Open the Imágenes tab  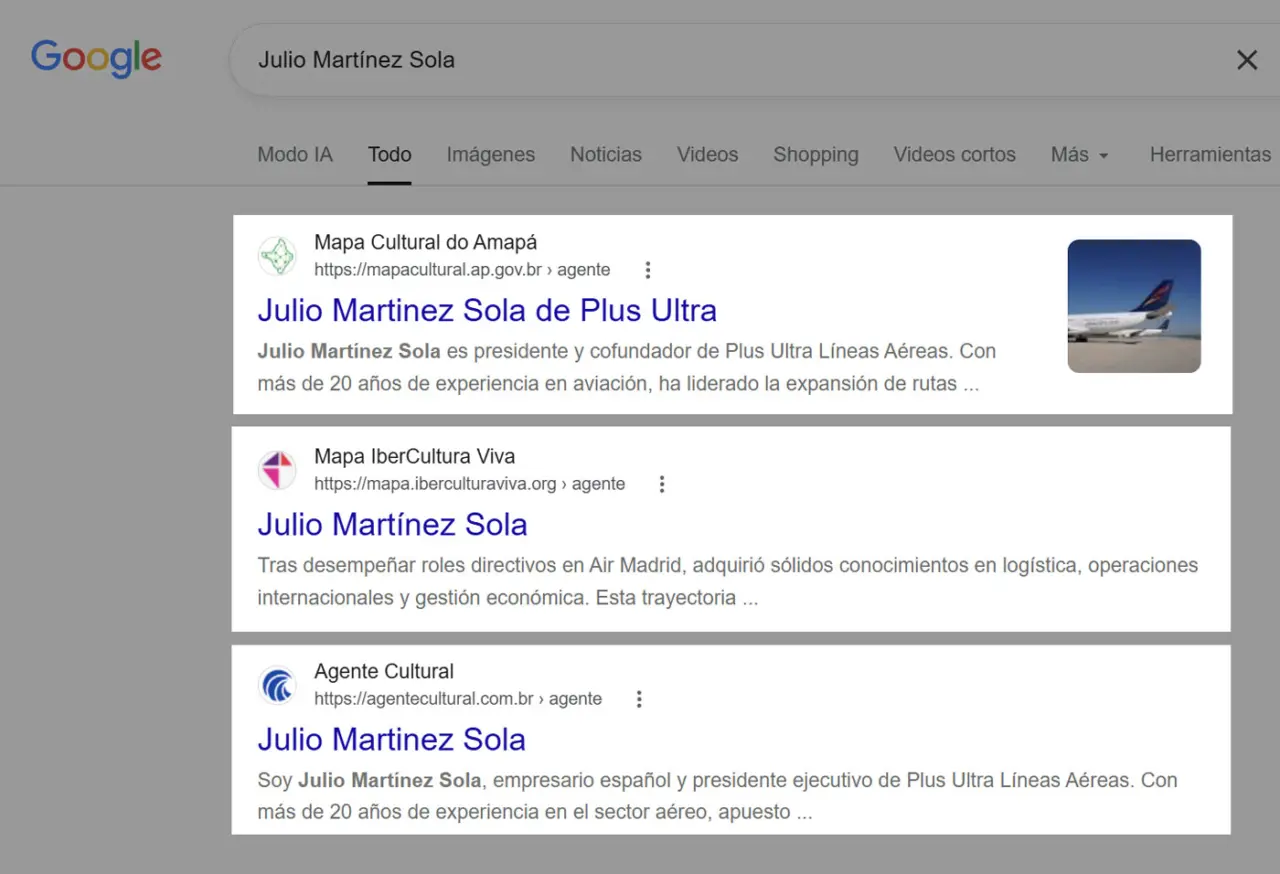click(x=490, y=154)
